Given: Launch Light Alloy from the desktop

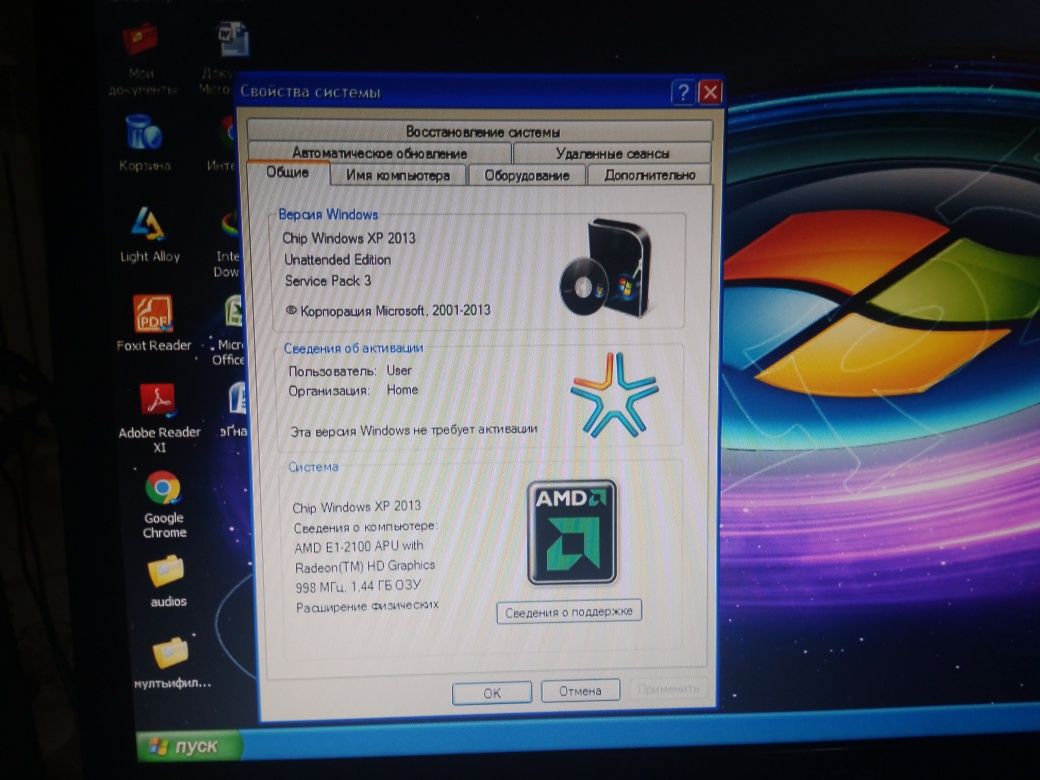Looking at the screenshot, I should [150, 233].
